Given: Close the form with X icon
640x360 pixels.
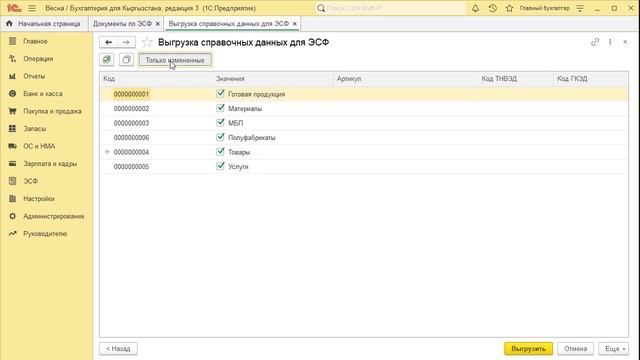Looking at the screenshot, I should tap(625, 42).
